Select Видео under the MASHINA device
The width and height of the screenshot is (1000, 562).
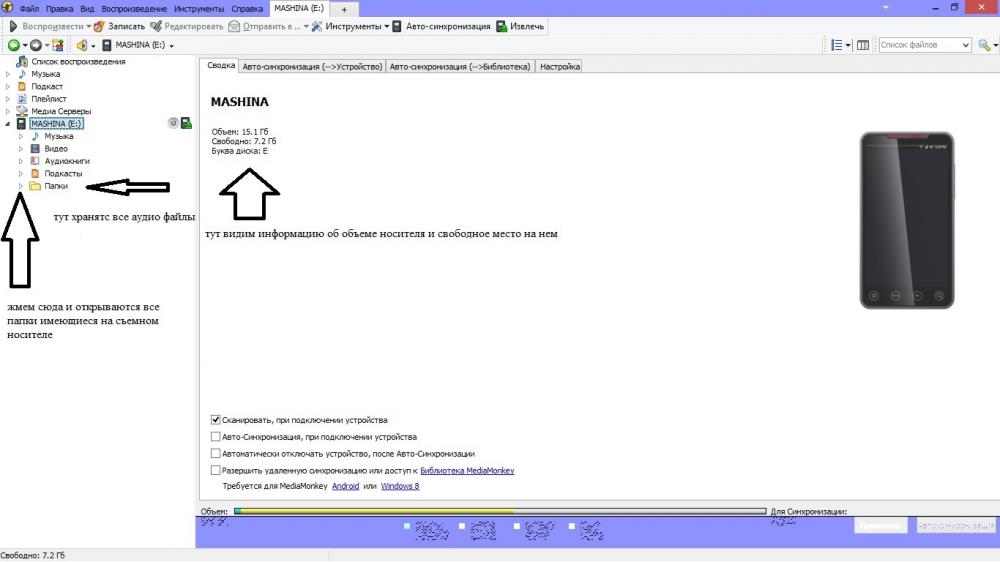tap(56, 149)
